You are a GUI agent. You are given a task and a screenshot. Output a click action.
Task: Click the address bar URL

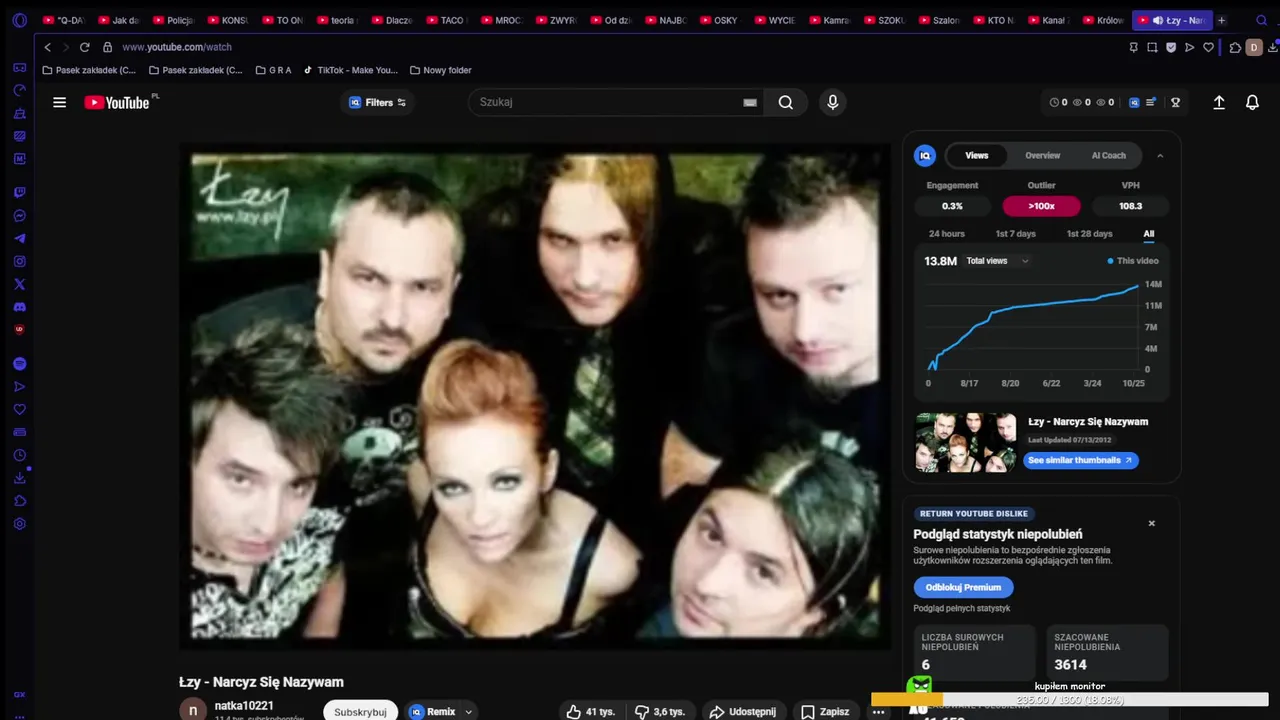point(177,47)
